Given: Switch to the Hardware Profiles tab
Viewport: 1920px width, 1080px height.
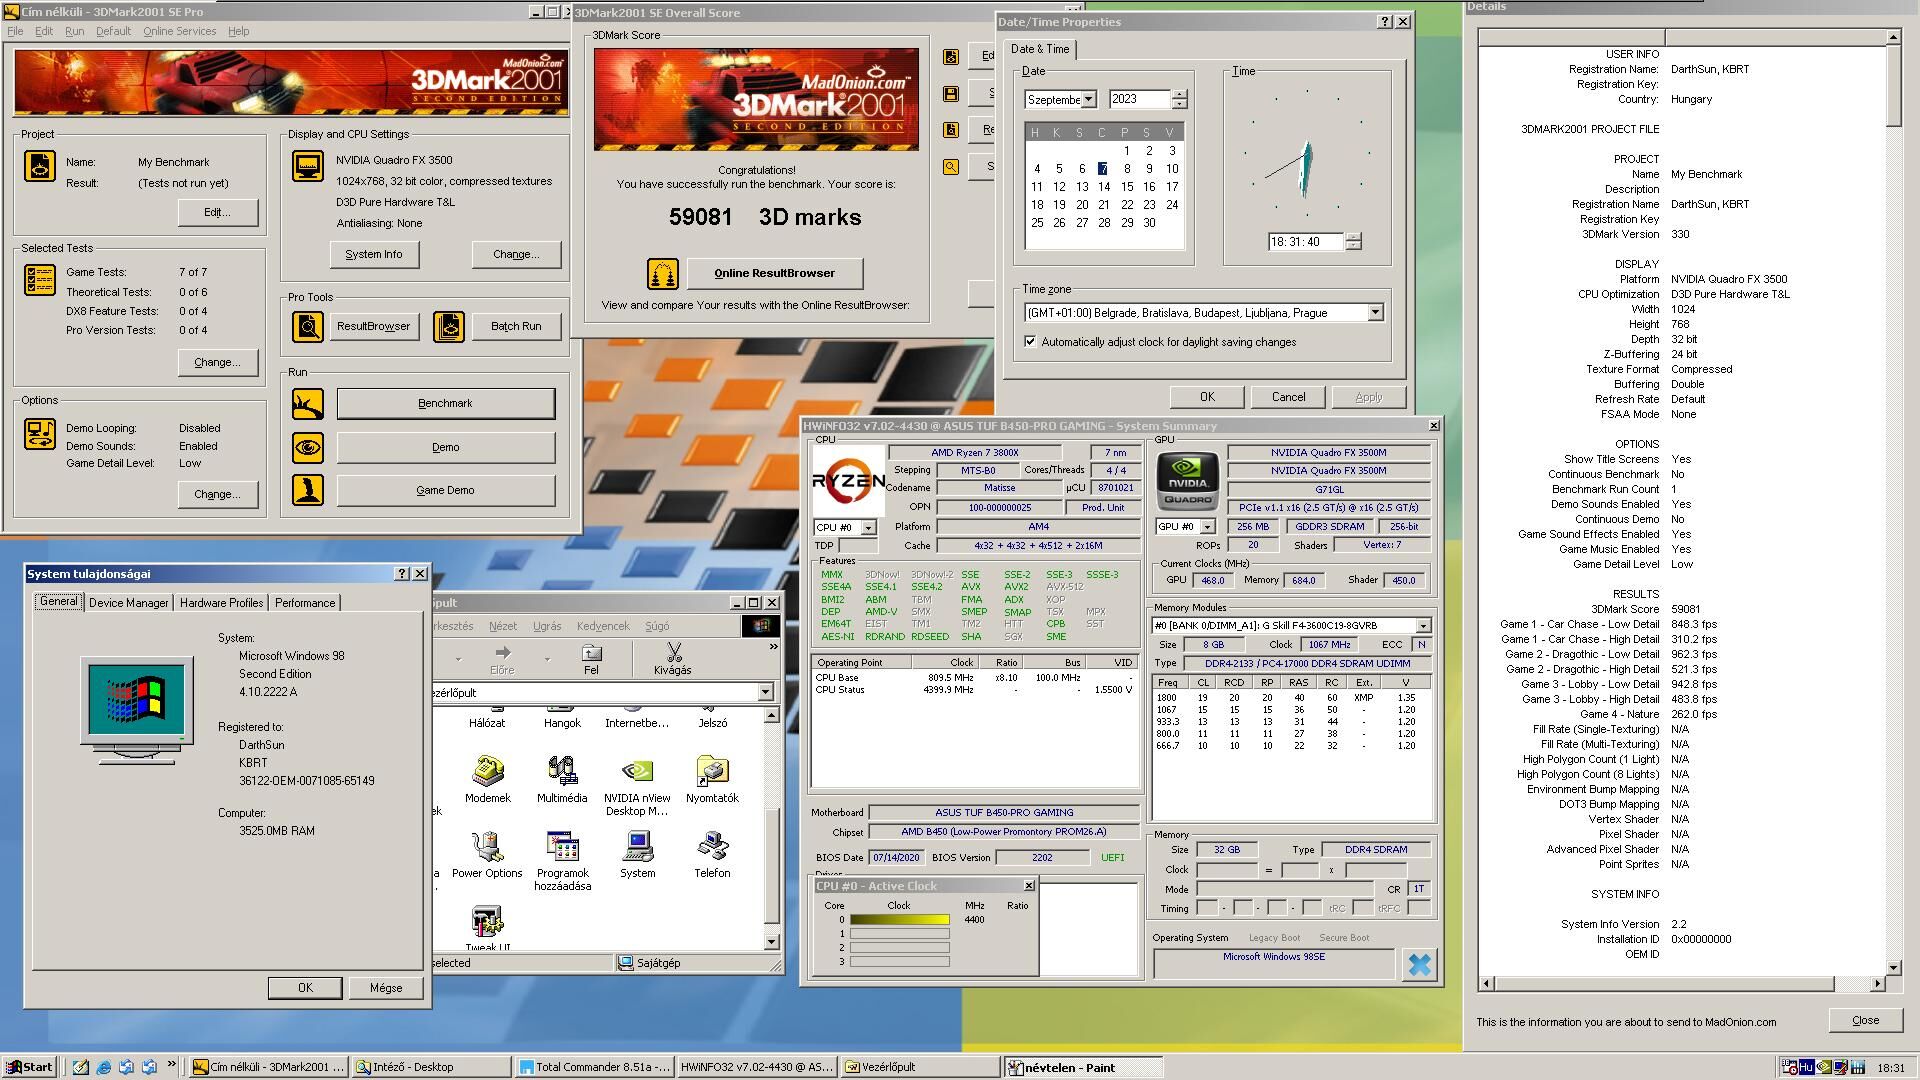Looking at the screenshot, I should click(221, 603).
